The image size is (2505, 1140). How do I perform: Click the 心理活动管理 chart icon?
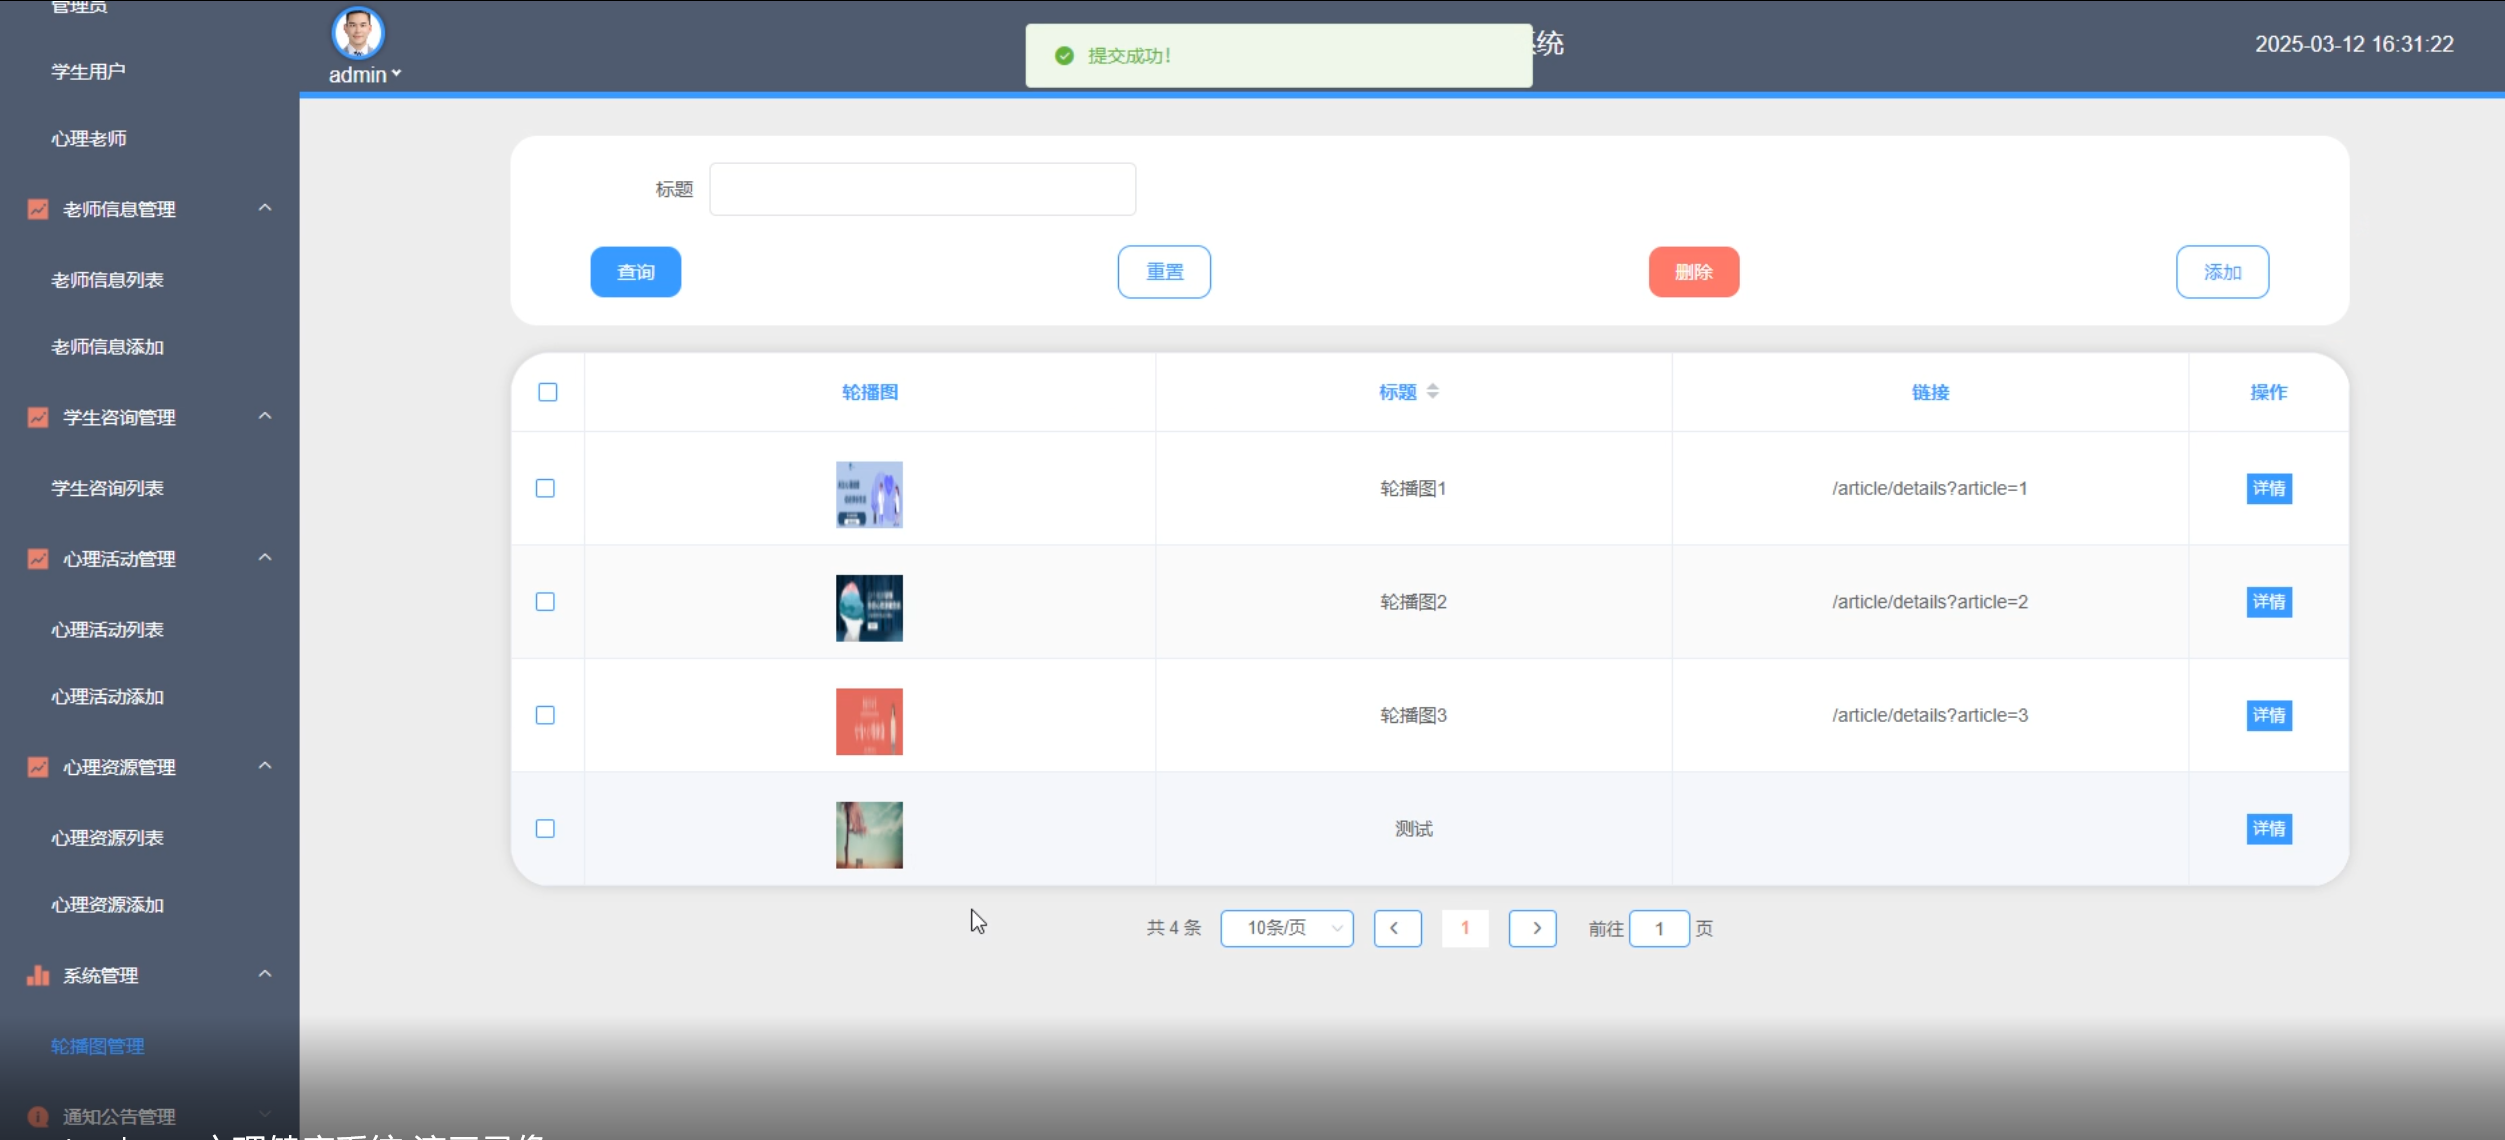coord(38,559)
